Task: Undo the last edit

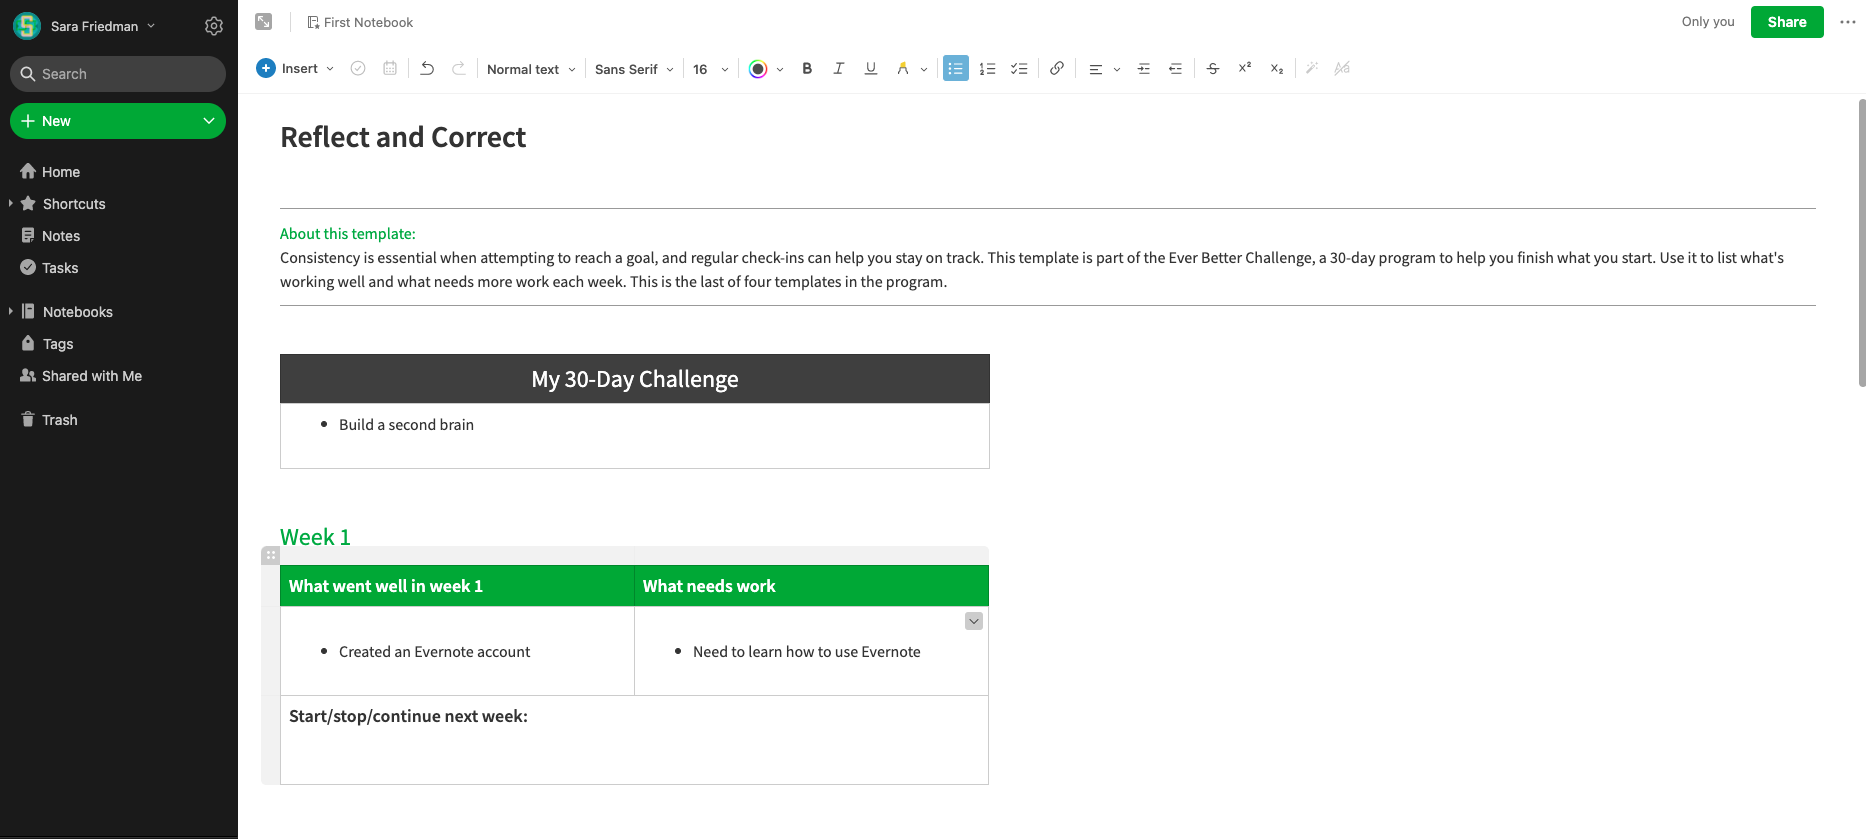Action: tap(427, 68)
